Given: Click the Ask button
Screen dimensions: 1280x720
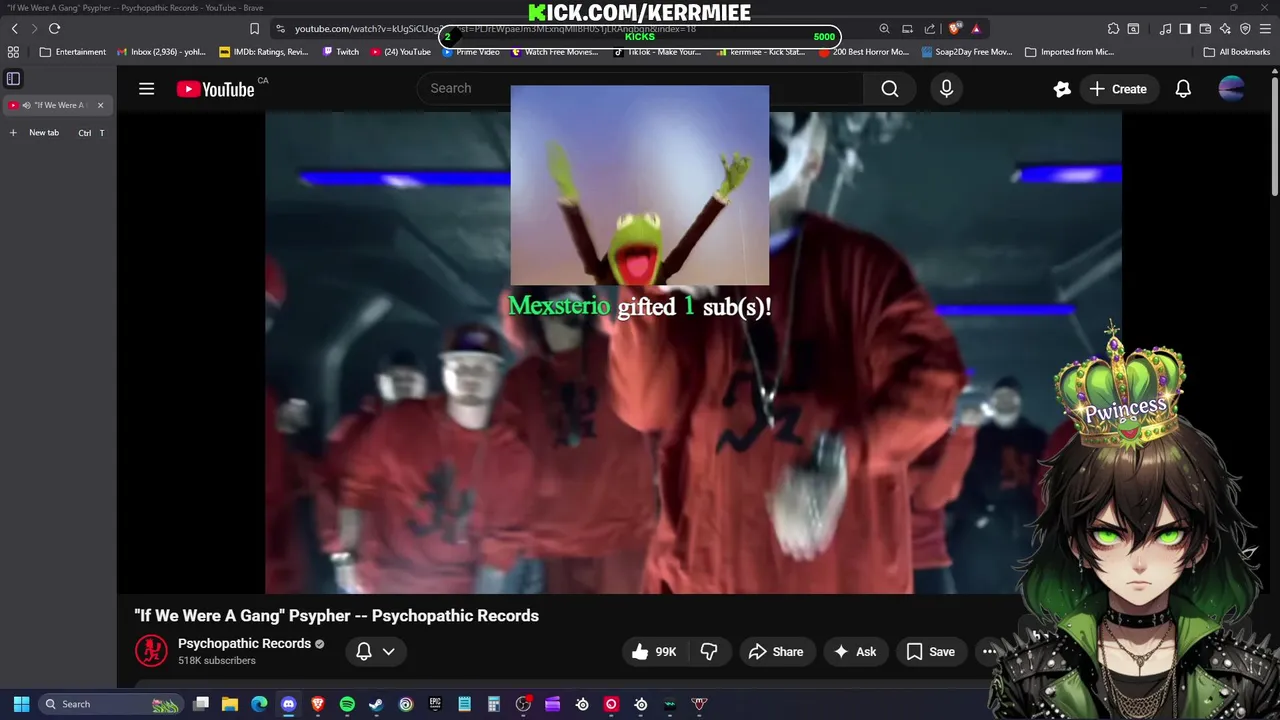Looking at the screenshot, I should pyautogui.click(x=855, y=652).
